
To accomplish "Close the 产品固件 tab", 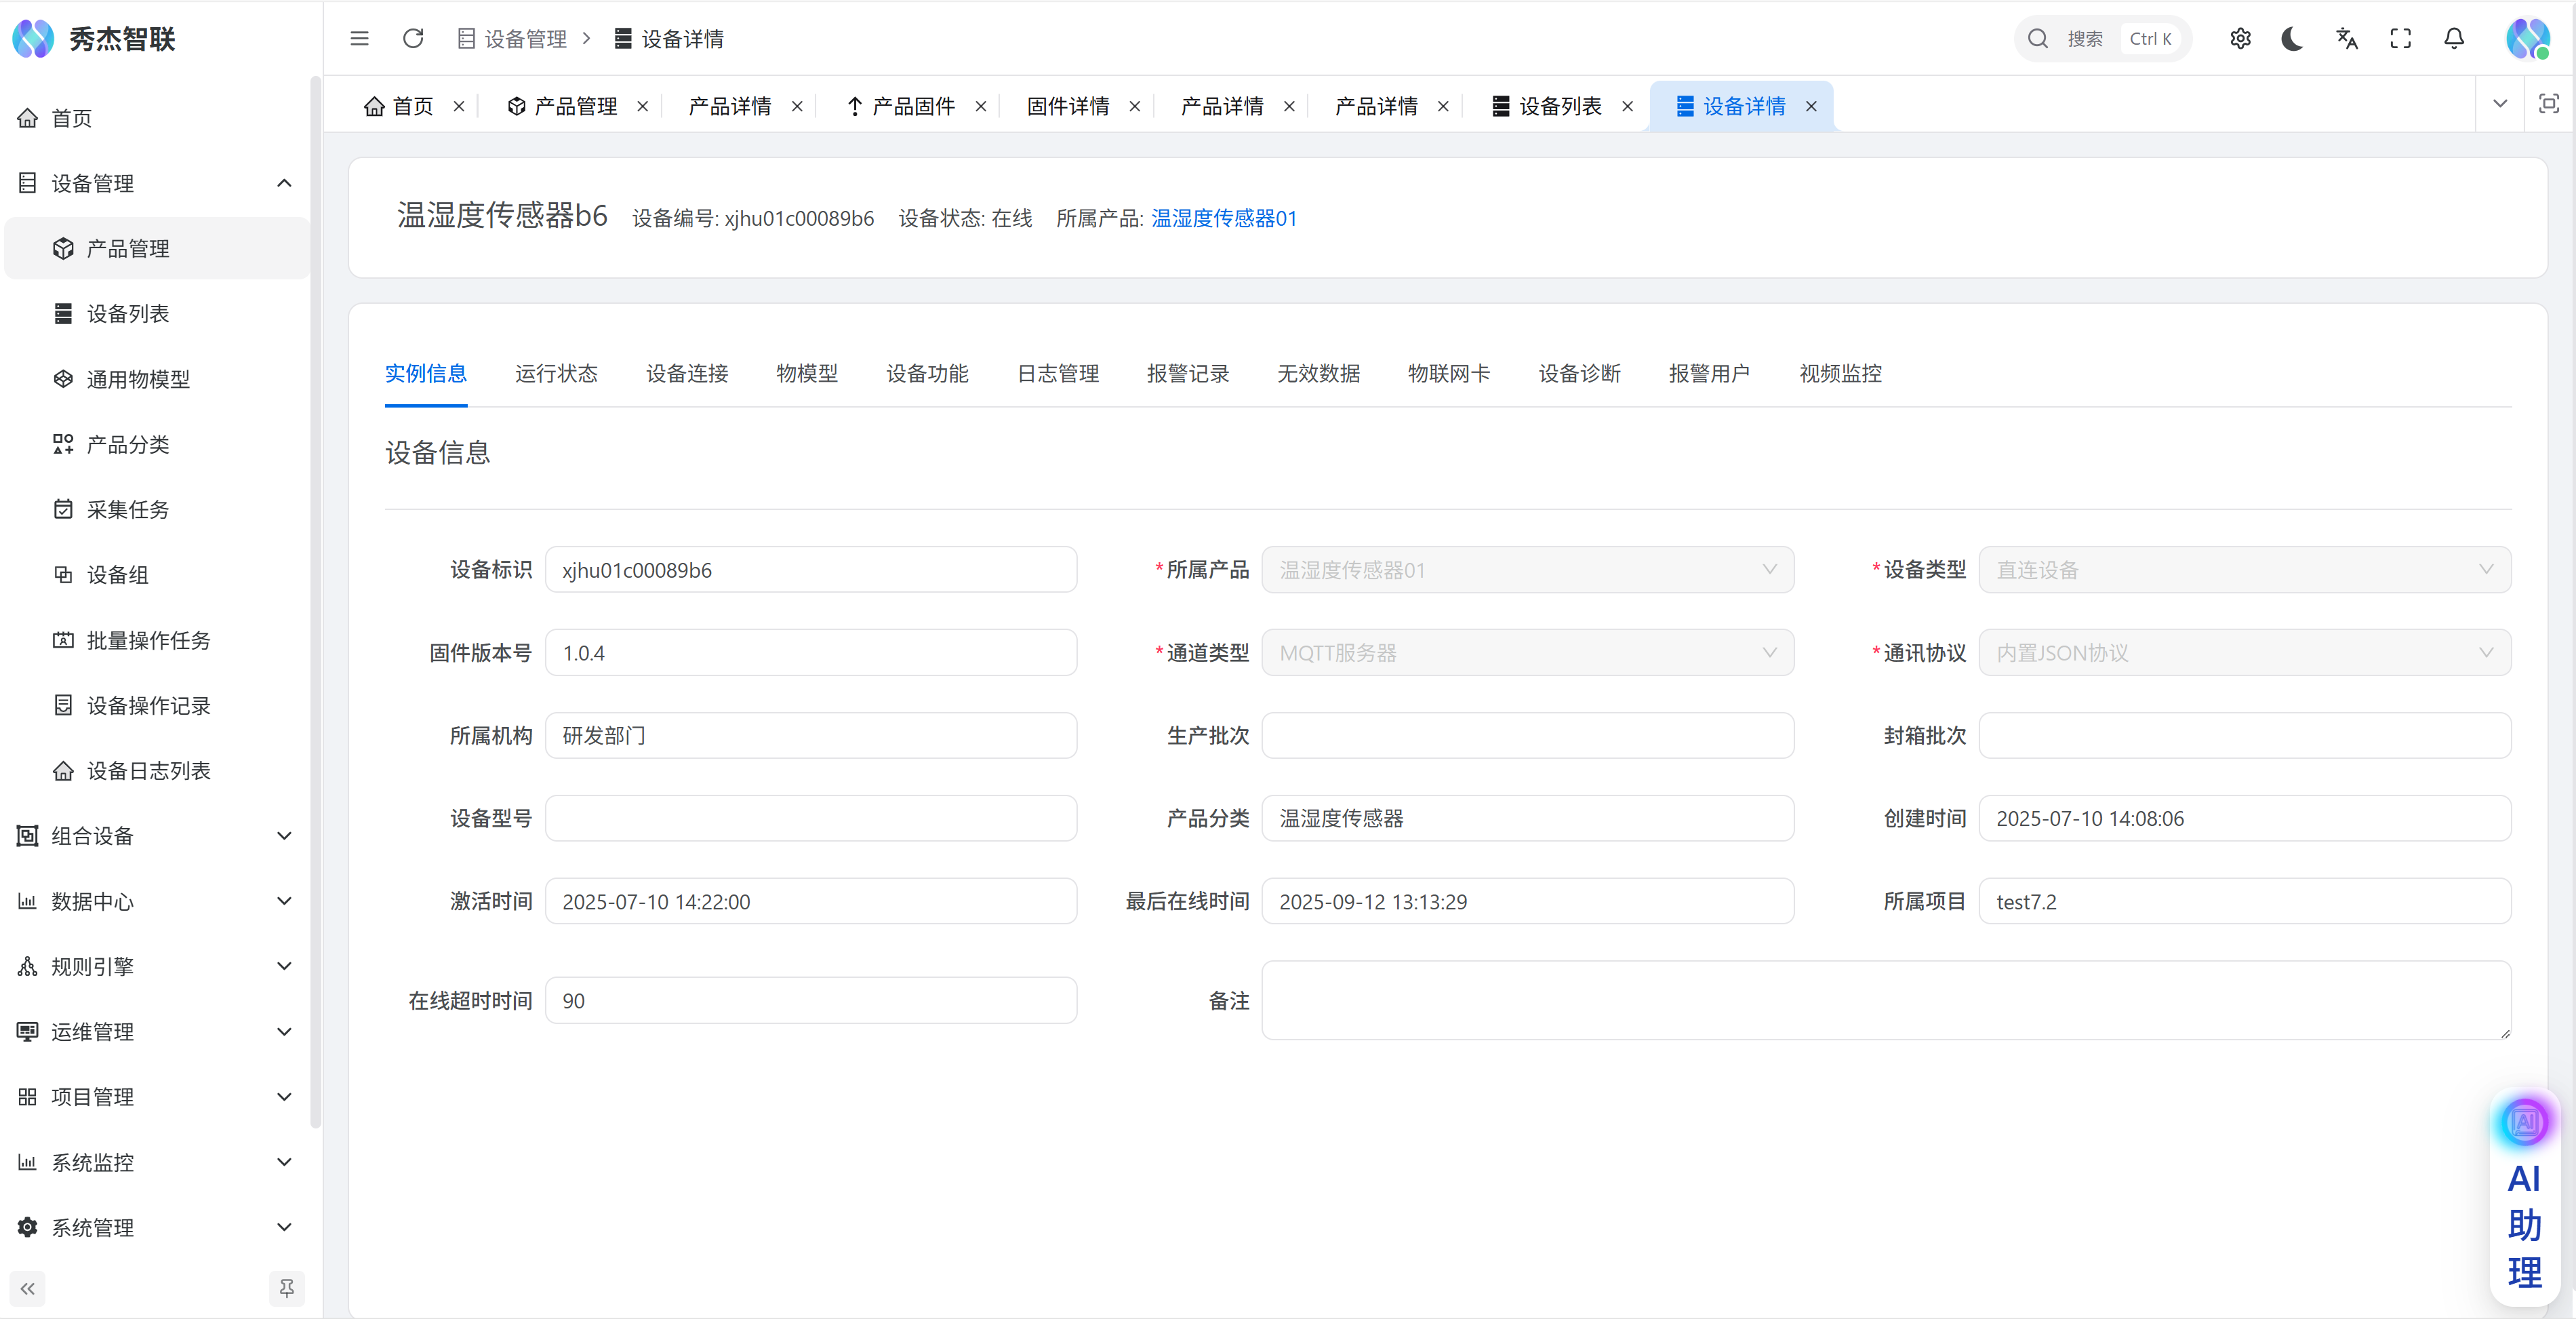I will coord(981,107).
